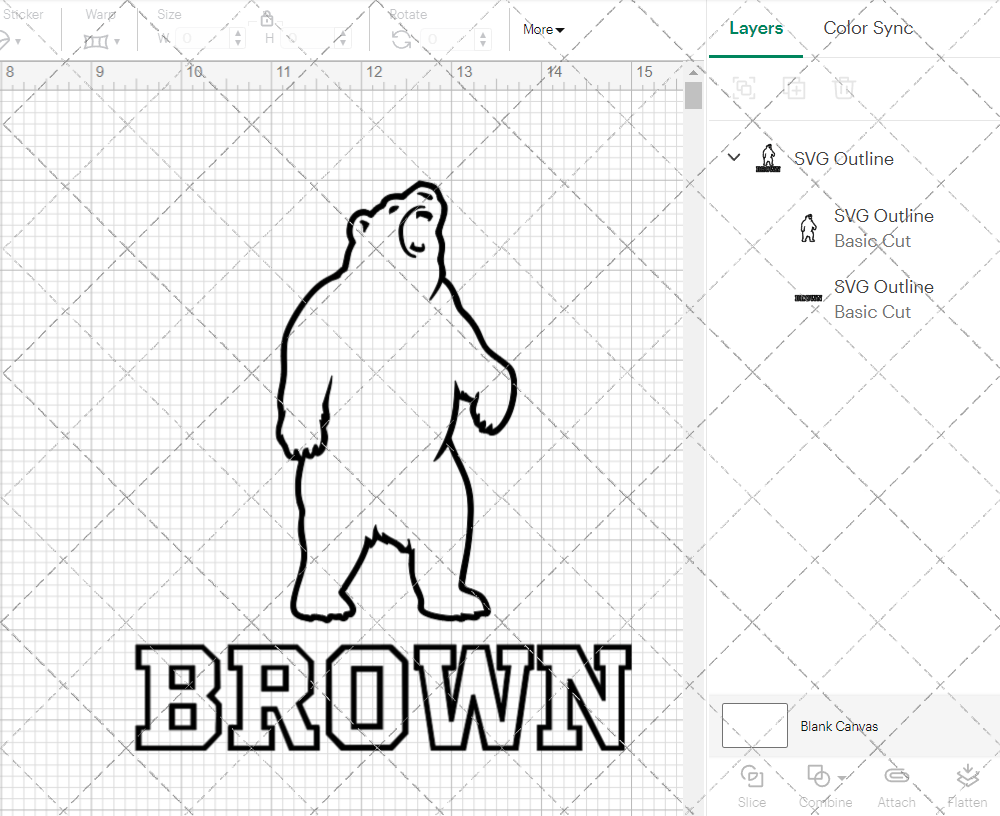Switch to the Color Sync tab
The image size is (1000, 816).
868,28
